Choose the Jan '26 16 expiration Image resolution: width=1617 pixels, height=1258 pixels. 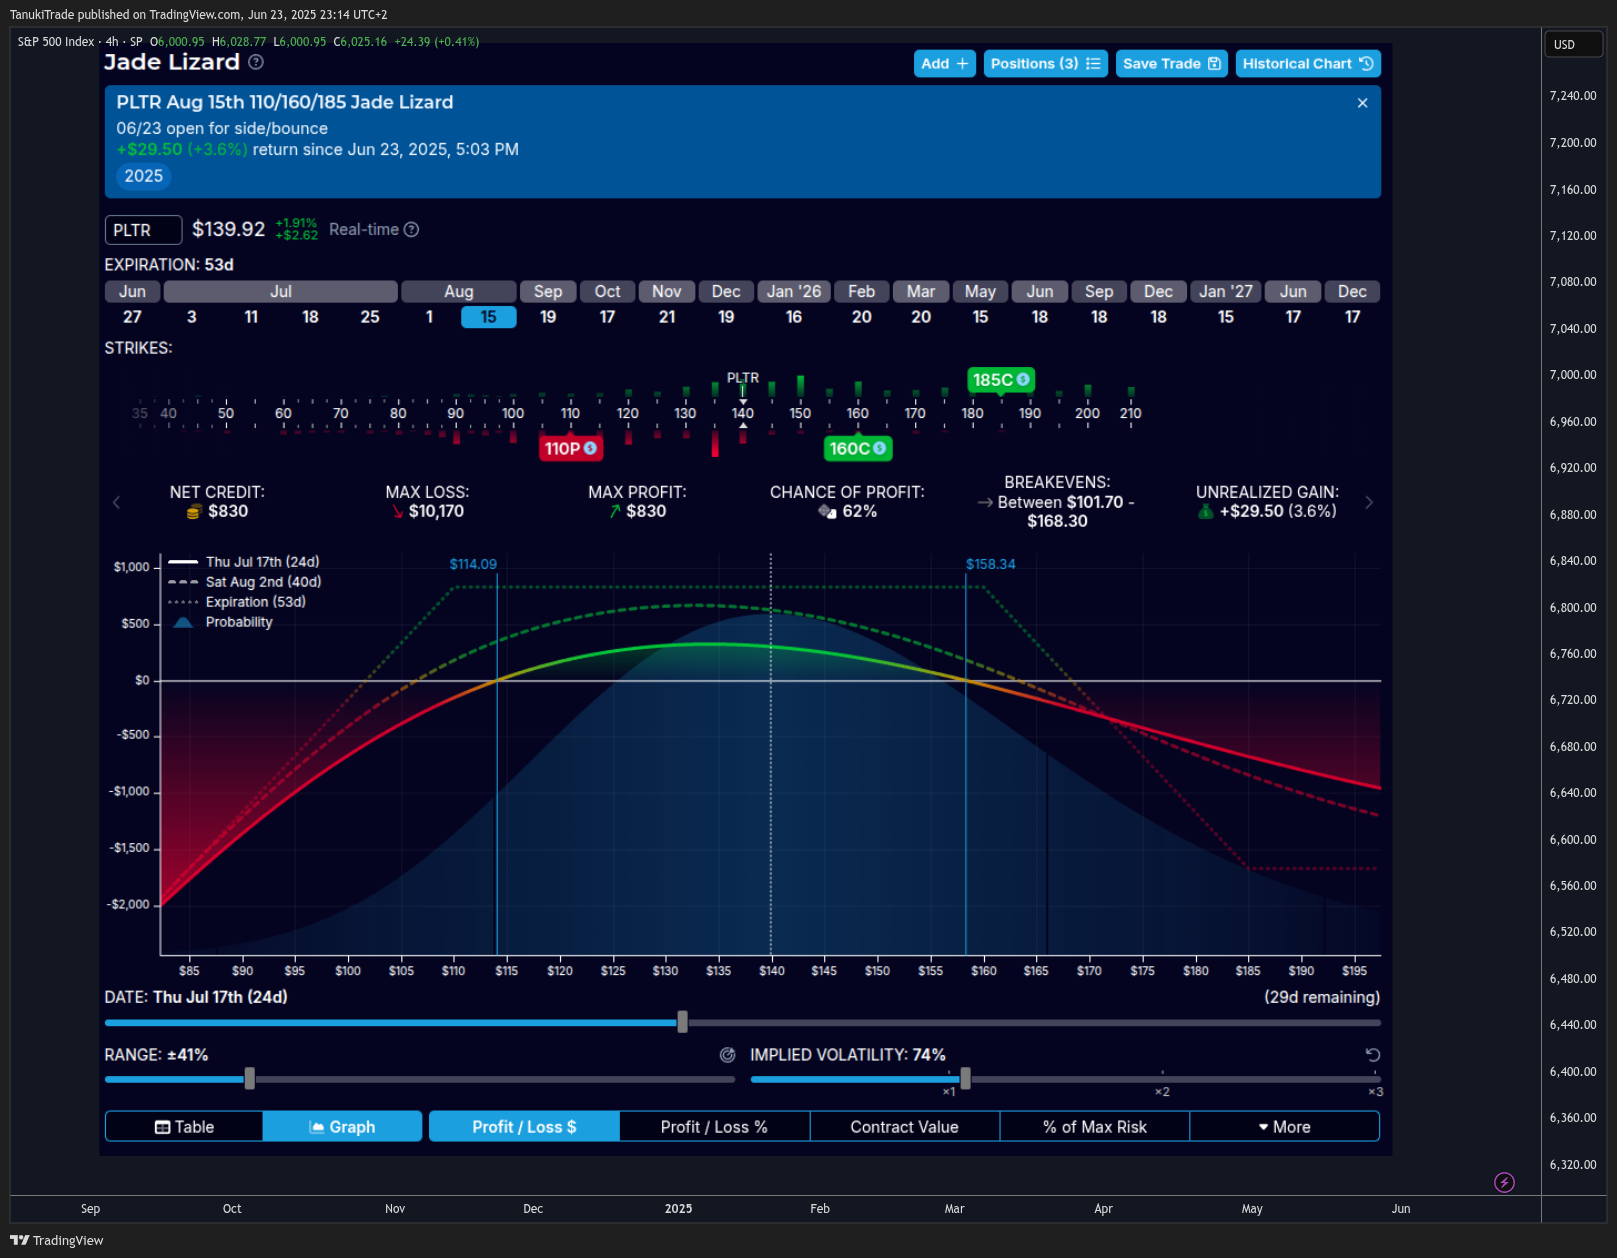pos(794,317)
